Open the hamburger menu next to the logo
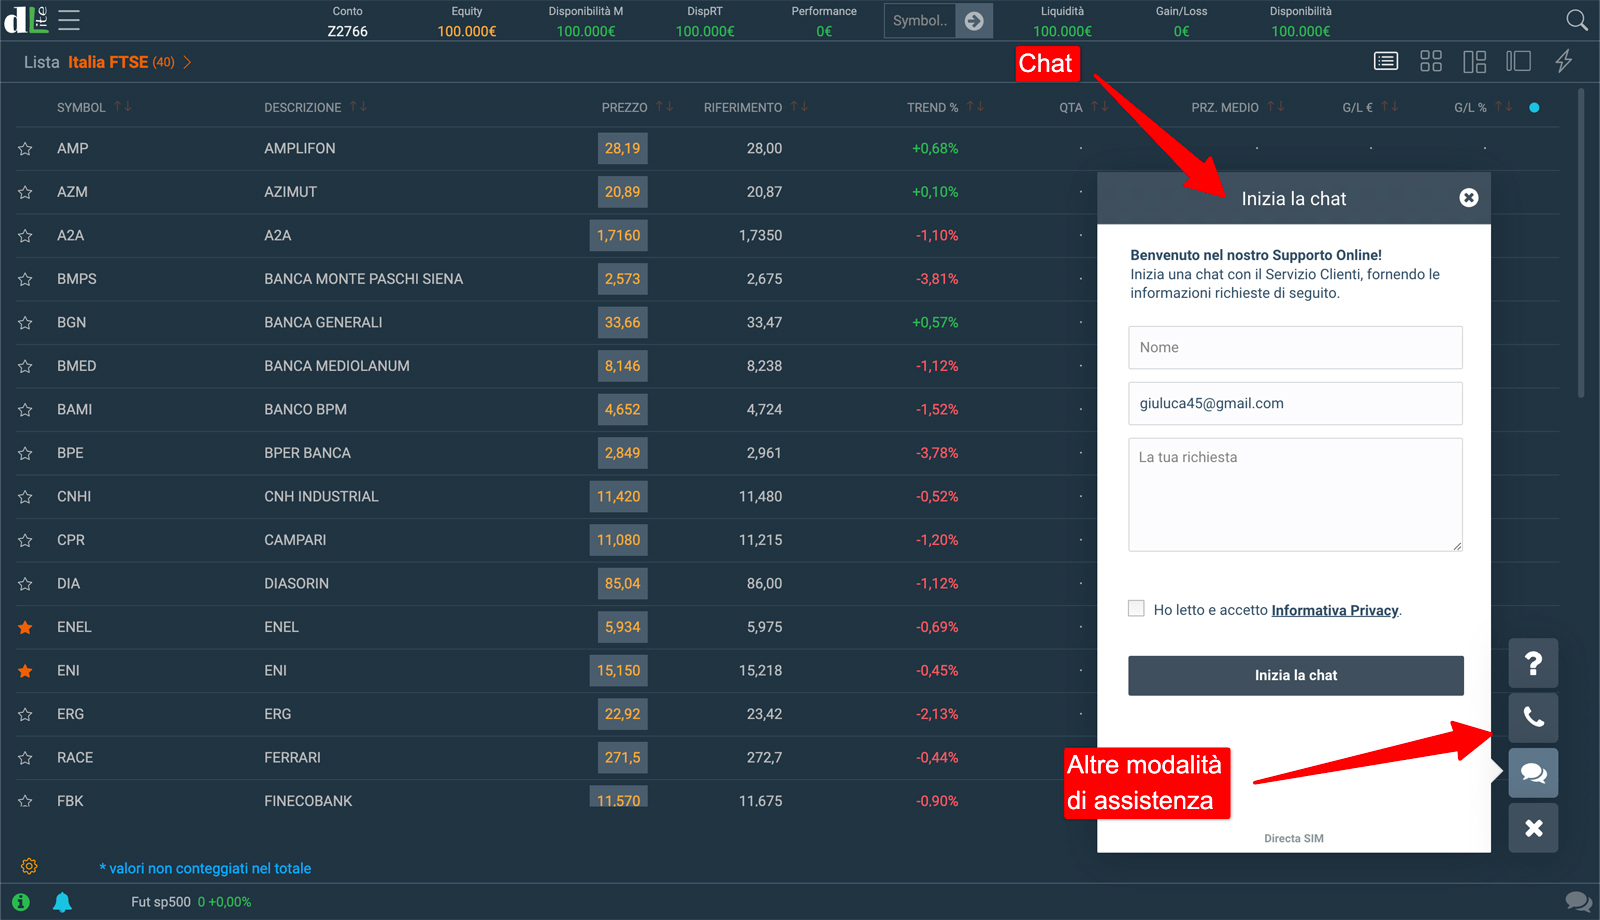 click(69, 20)
